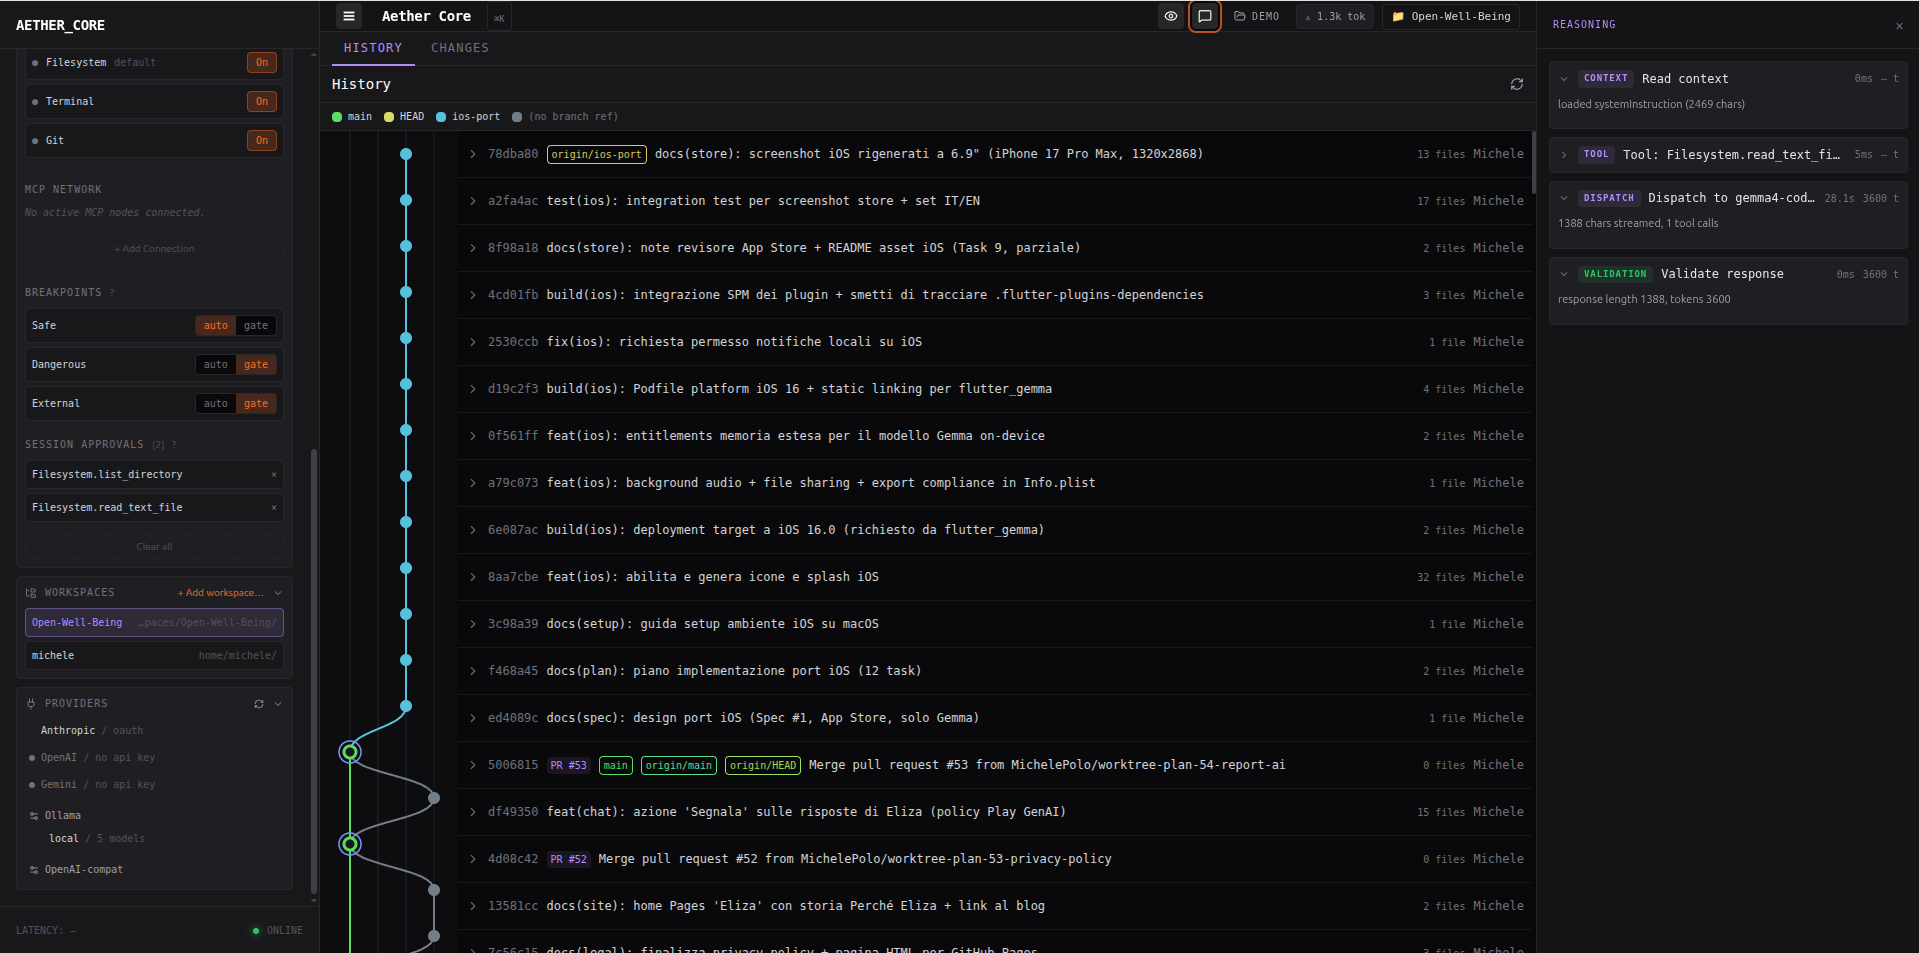Viewport: 1919px width, 953px height.
Task: Click the origin/HEAD branch tag
Action: coord(763,766)
